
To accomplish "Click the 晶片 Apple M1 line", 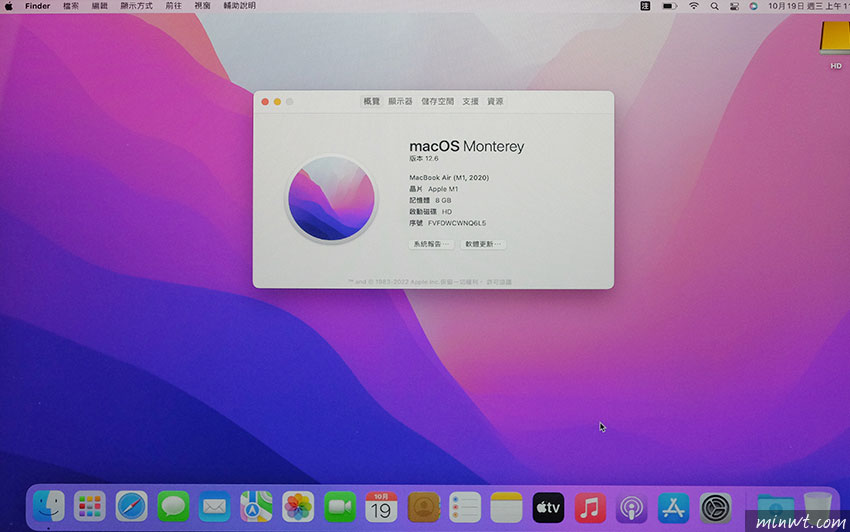I will point(434,189).
